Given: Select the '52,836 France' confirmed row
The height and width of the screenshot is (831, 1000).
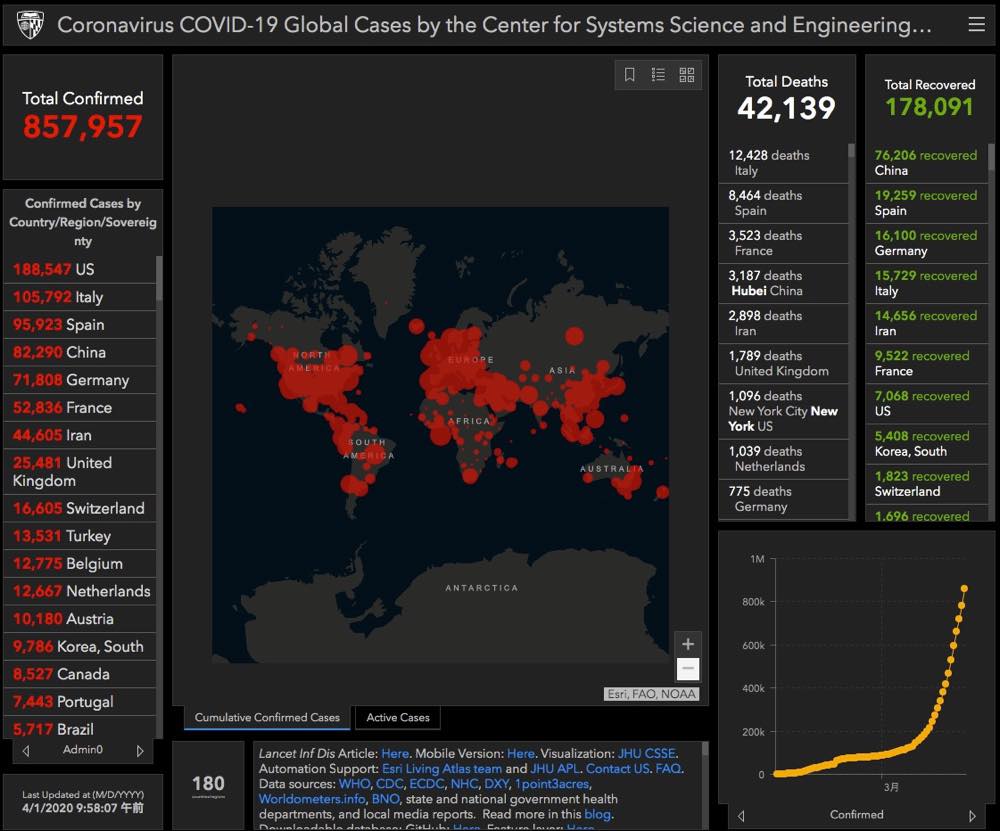Looking at the screenshot, I should click(x=80, y=408).
